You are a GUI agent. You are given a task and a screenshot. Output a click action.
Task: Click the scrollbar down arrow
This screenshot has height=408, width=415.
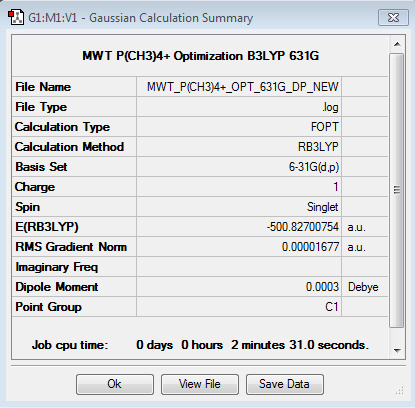tap(397, 350)
